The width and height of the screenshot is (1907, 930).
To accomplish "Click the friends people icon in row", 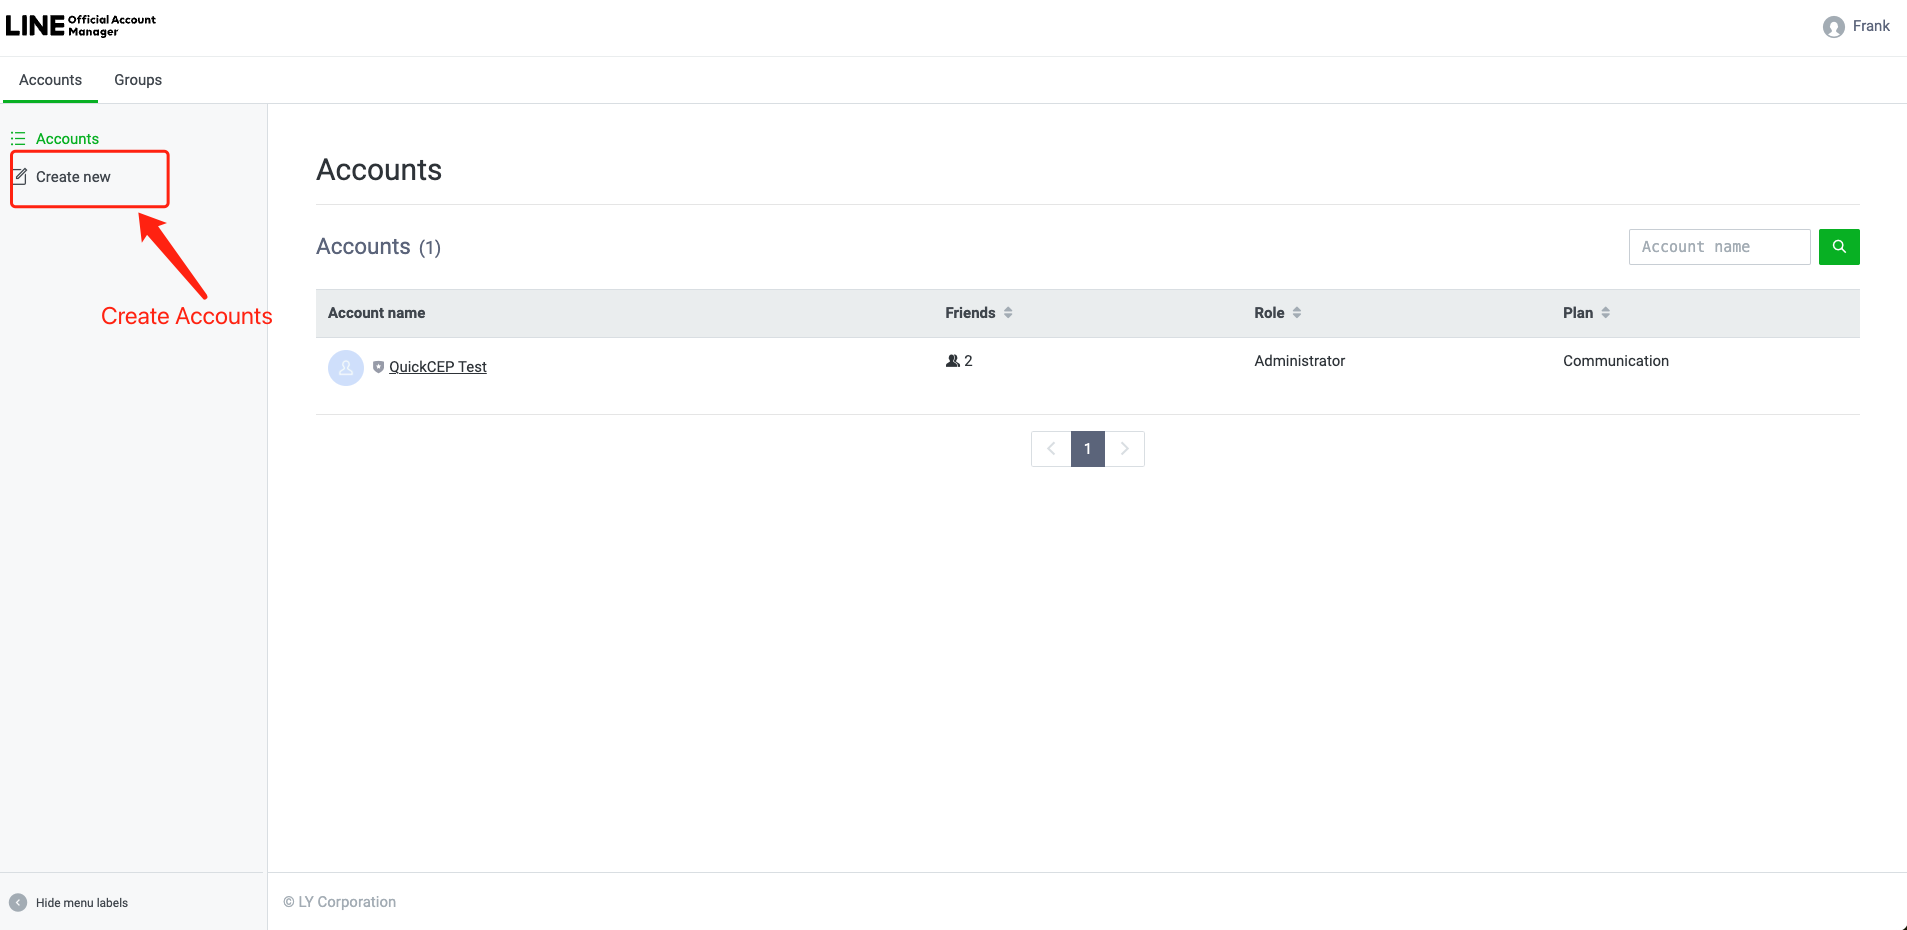I will click(x=952, y=361).
